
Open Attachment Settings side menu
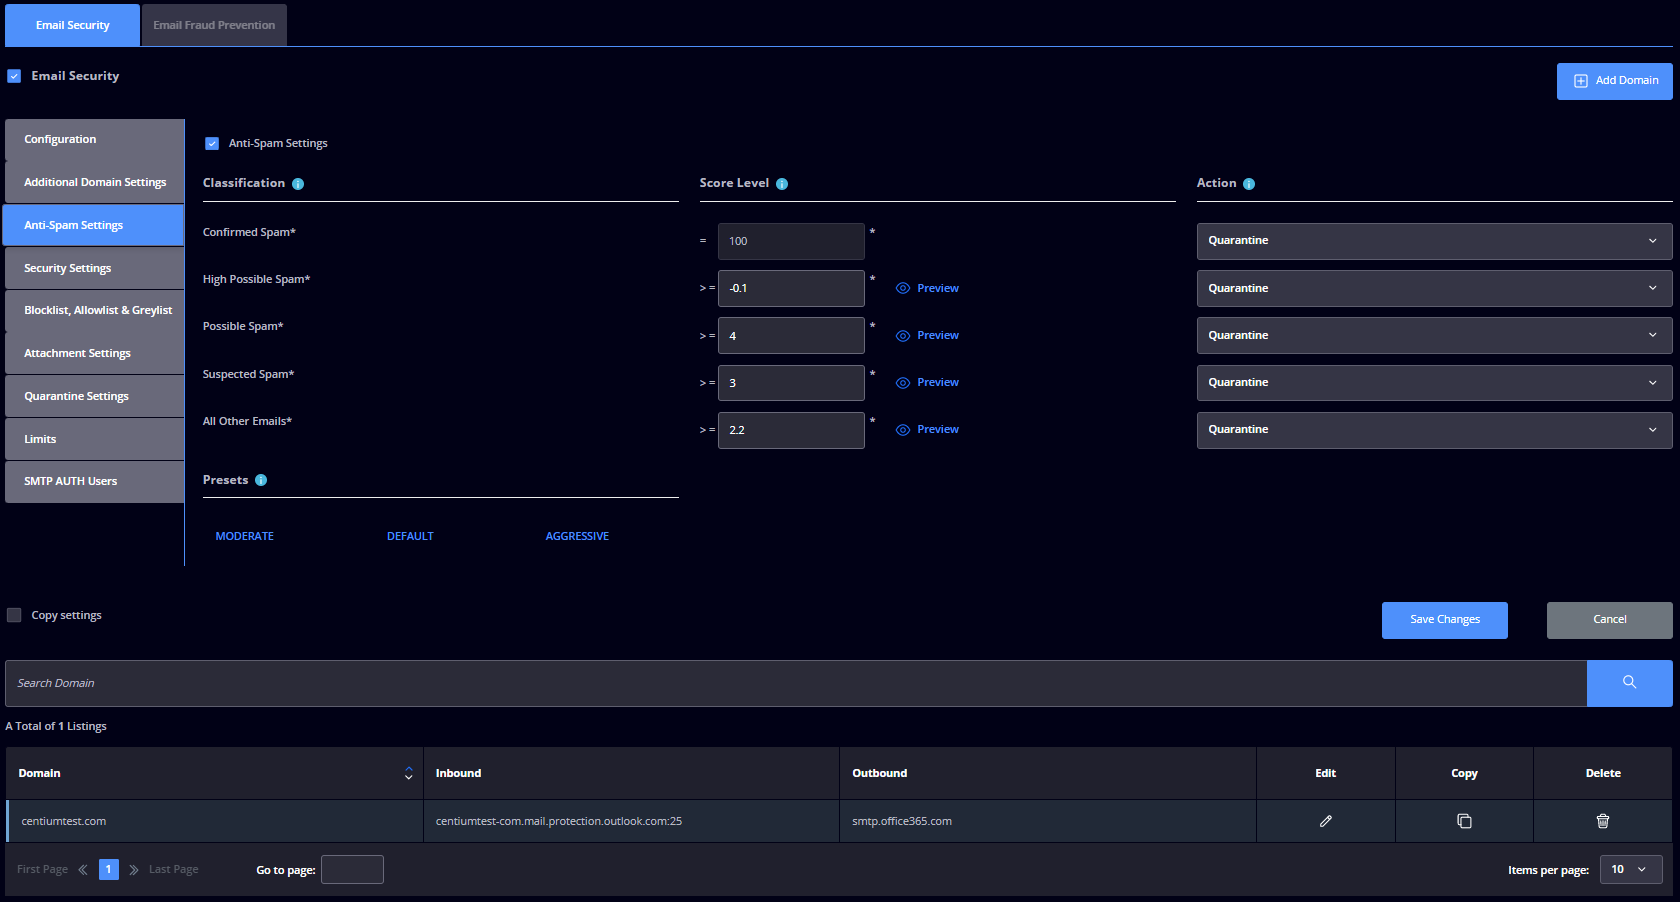tap(95, 353)
